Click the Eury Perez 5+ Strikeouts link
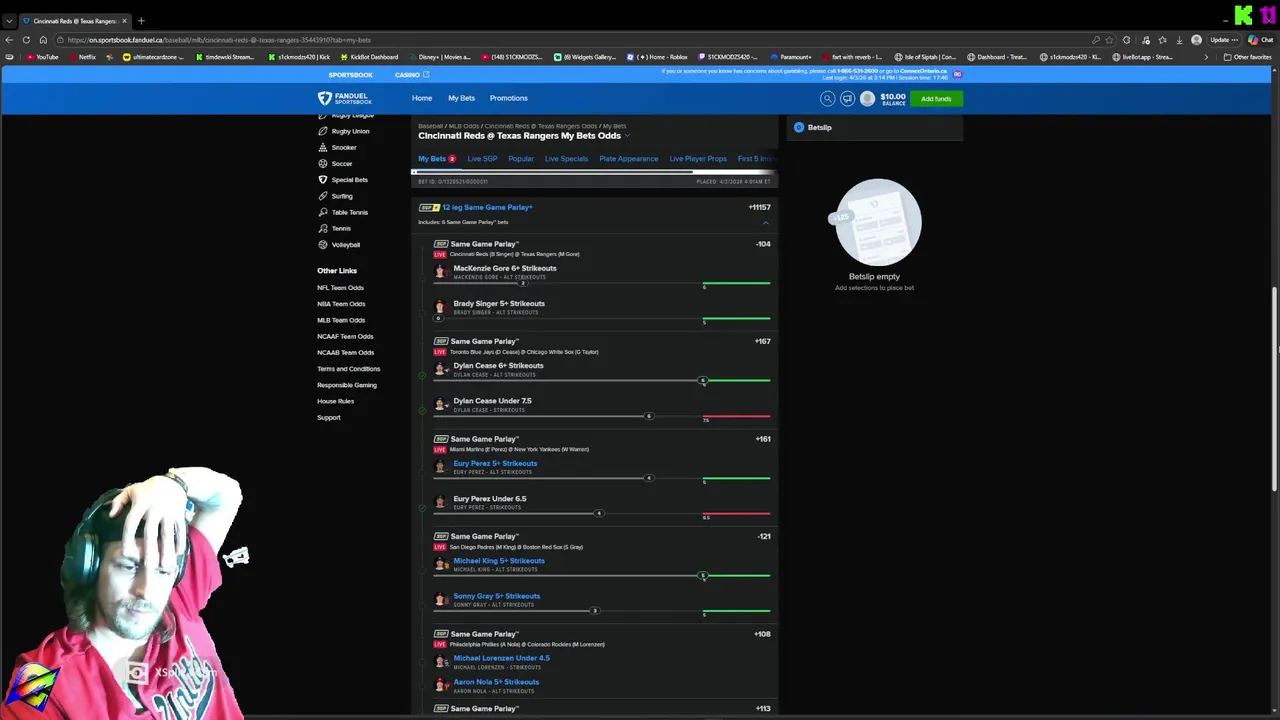The height and width of the screenshot is (720, 1280). click(495, 464)
